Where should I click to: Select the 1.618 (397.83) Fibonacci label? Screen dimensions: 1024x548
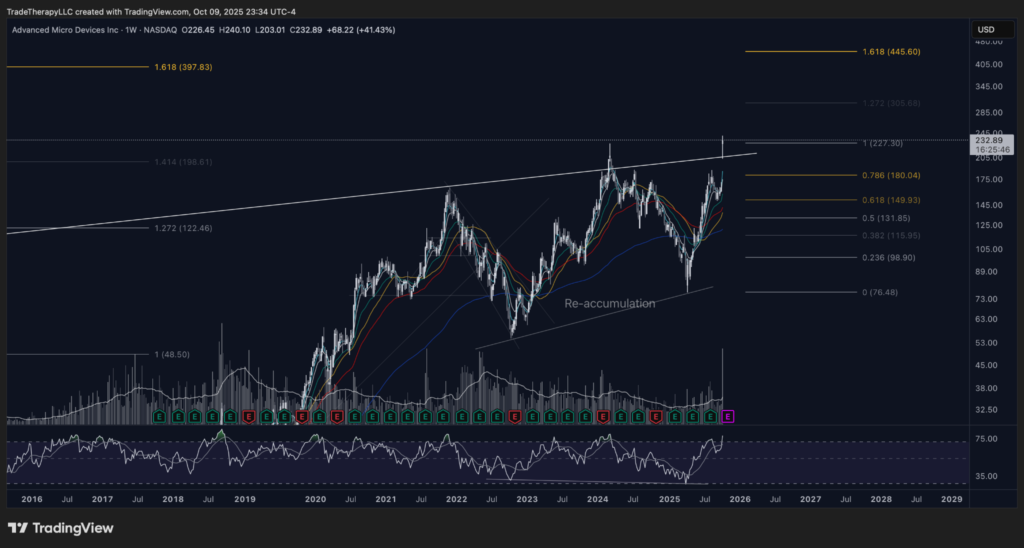184,67
